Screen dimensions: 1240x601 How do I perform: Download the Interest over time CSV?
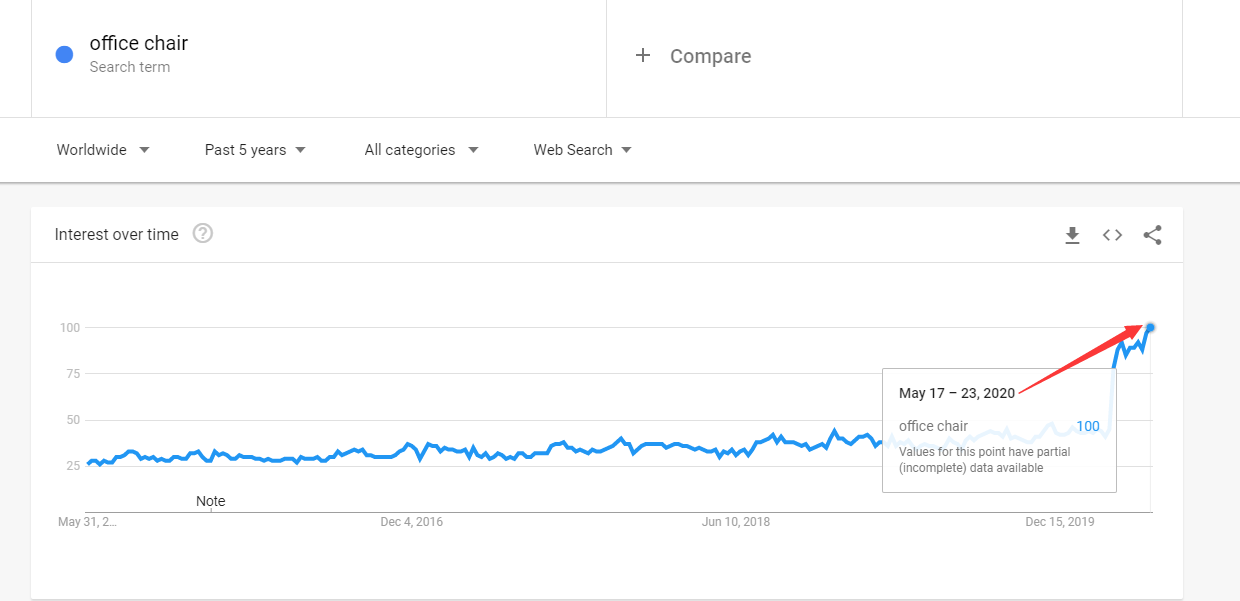(x=1072, y=235)
